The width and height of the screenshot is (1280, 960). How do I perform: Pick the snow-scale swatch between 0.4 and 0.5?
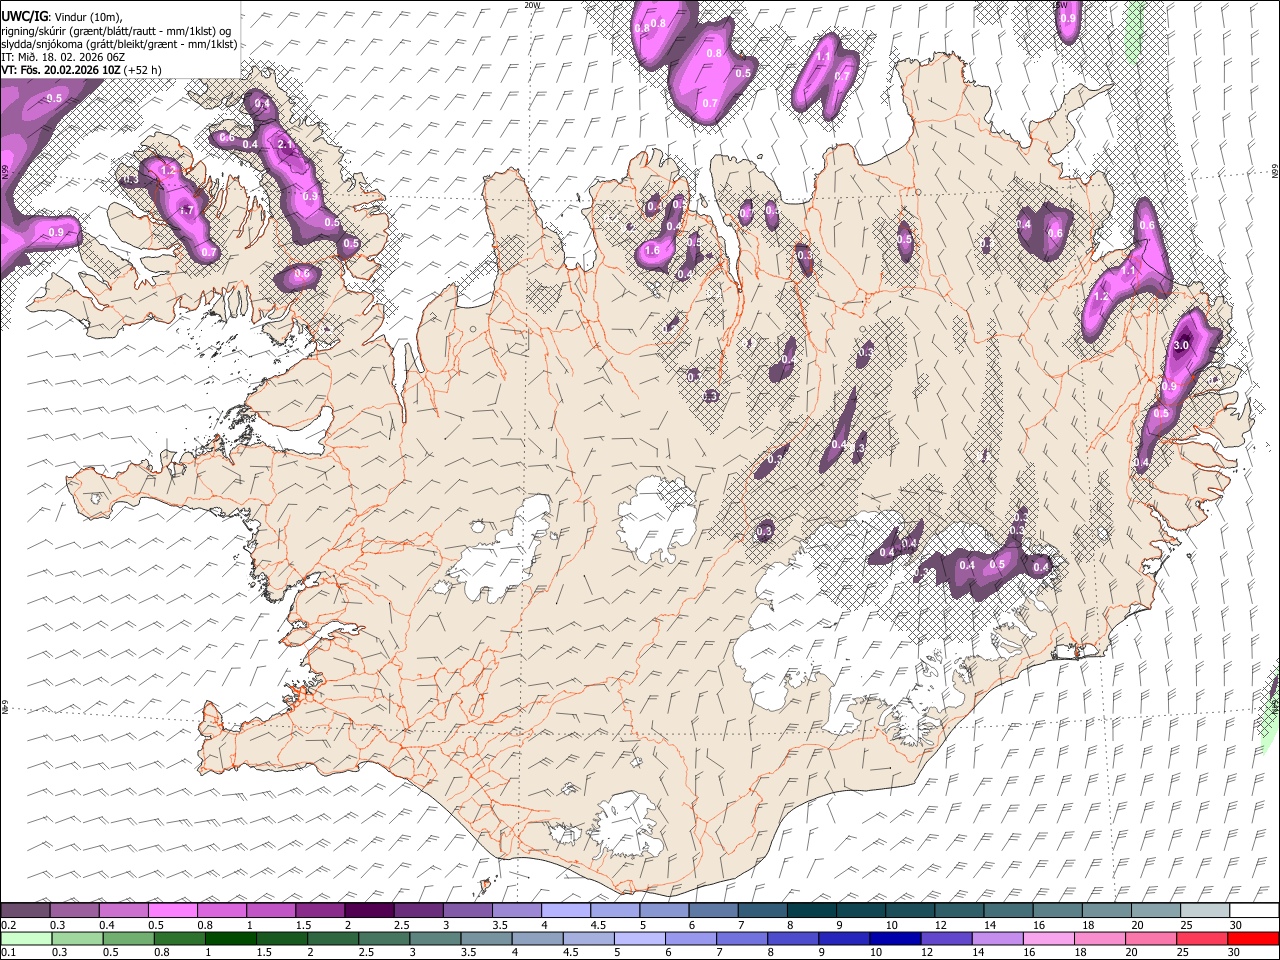[x=124, y=911]
